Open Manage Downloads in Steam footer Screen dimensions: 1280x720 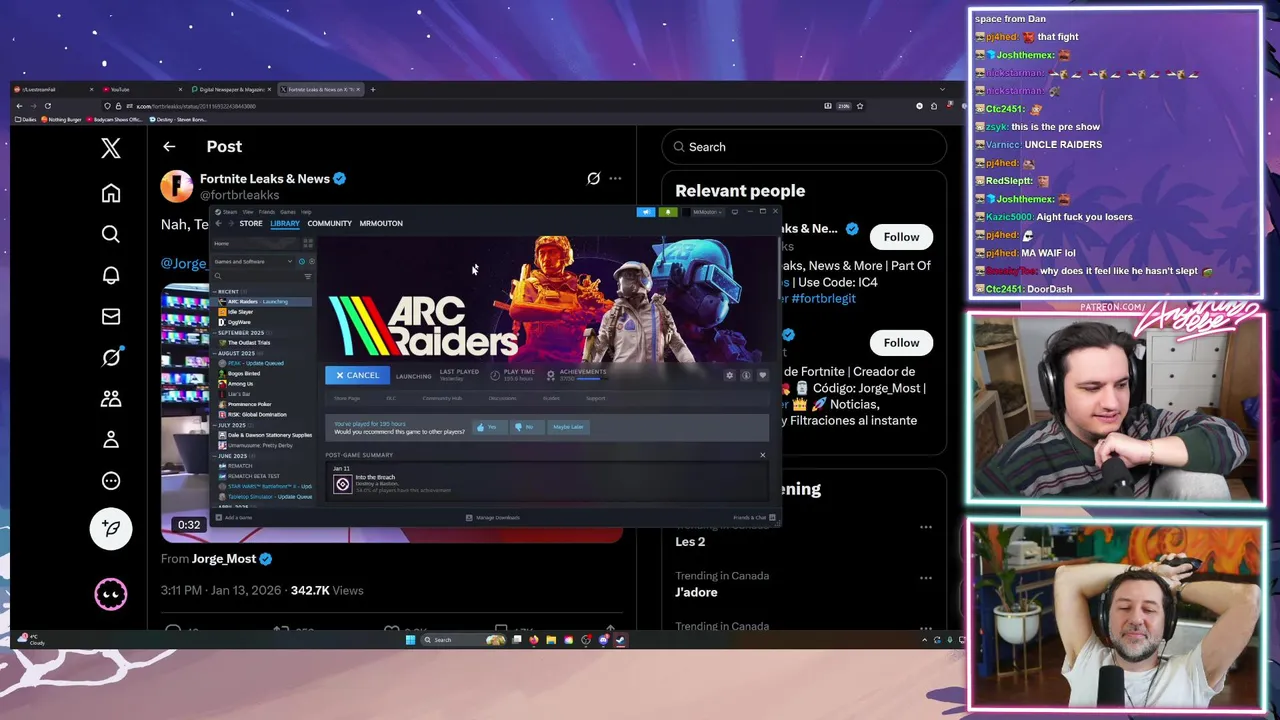tap(493, 518)
